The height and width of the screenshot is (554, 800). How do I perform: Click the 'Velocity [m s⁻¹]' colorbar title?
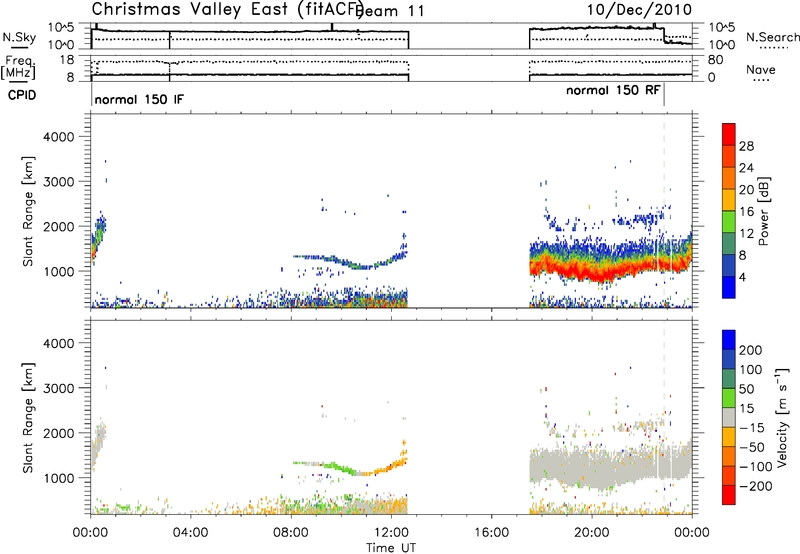pyautogui.click(x=782, y=417)
